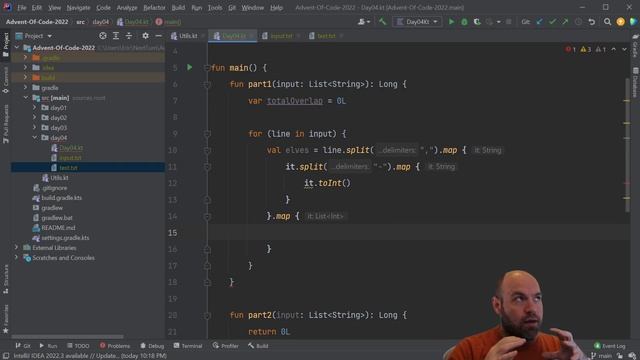Open the Build menu
Screen dimensions: 640x360
(178, 7)
